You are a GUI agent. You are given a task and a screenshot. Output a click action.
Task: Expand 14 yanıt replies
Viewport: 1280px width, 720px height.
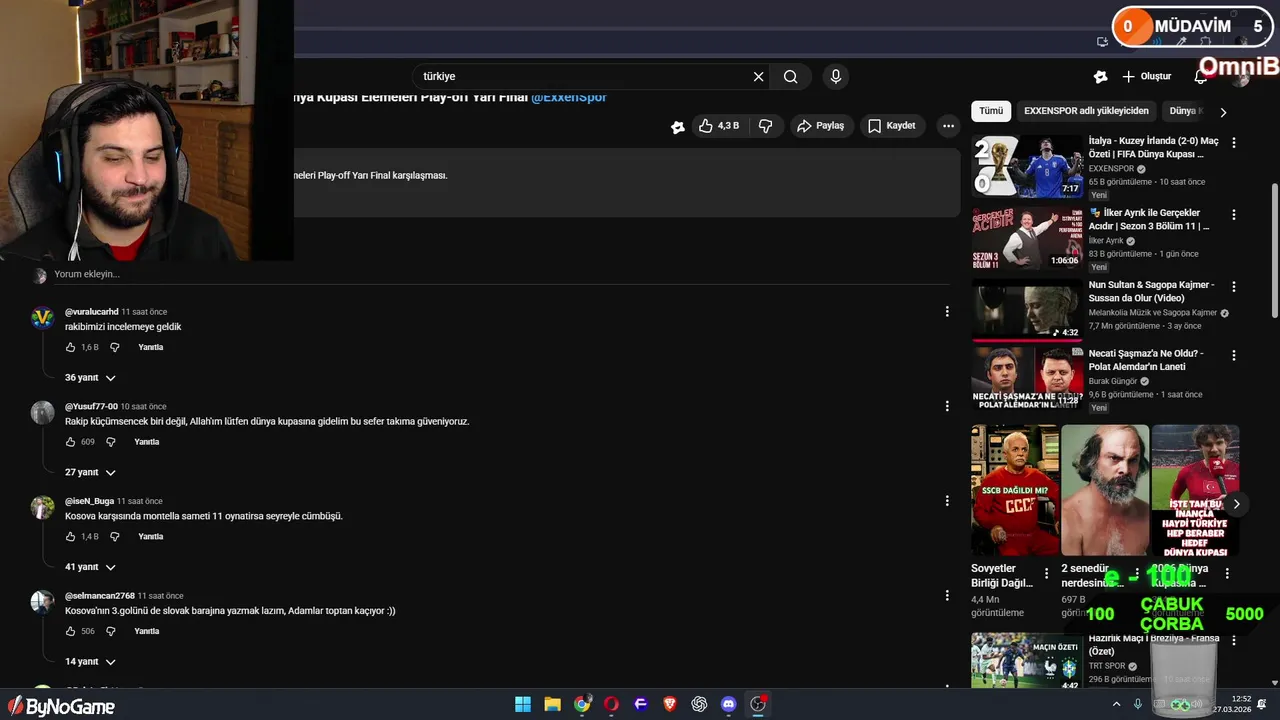[x=90, y=662]
